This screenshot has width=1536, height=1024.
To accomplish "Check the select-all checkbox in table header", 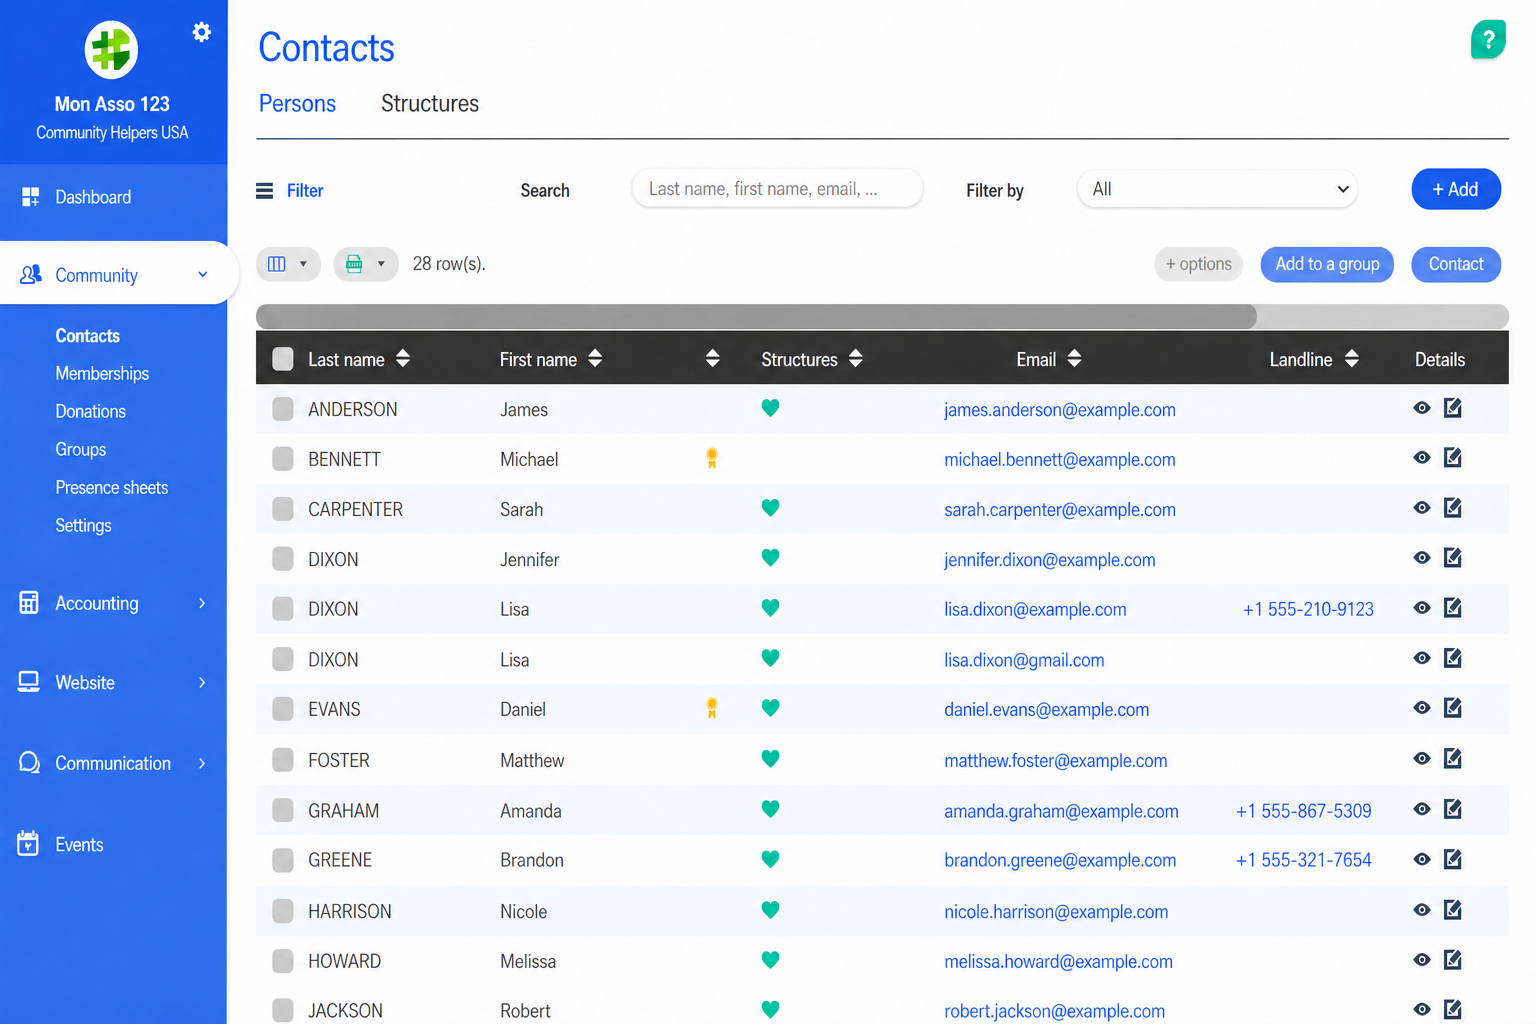I will tap(283, 359).
